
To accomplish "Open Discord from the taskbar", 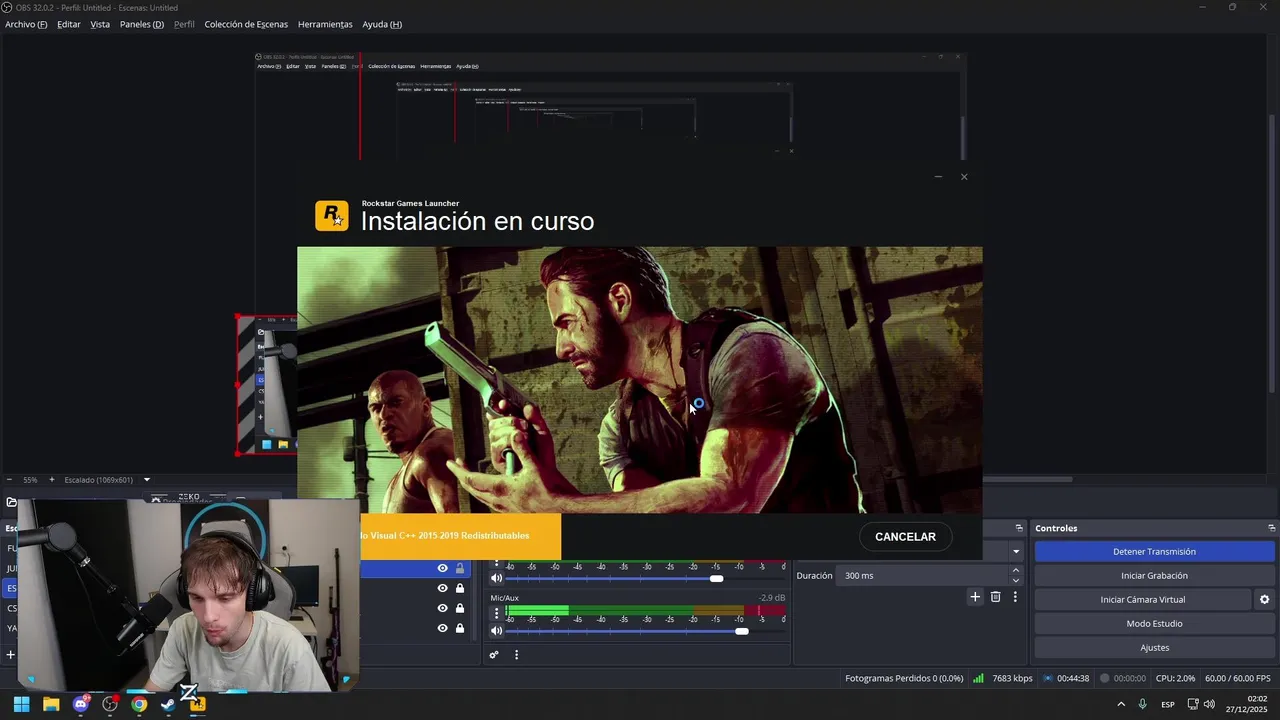I will pos(81,704).
